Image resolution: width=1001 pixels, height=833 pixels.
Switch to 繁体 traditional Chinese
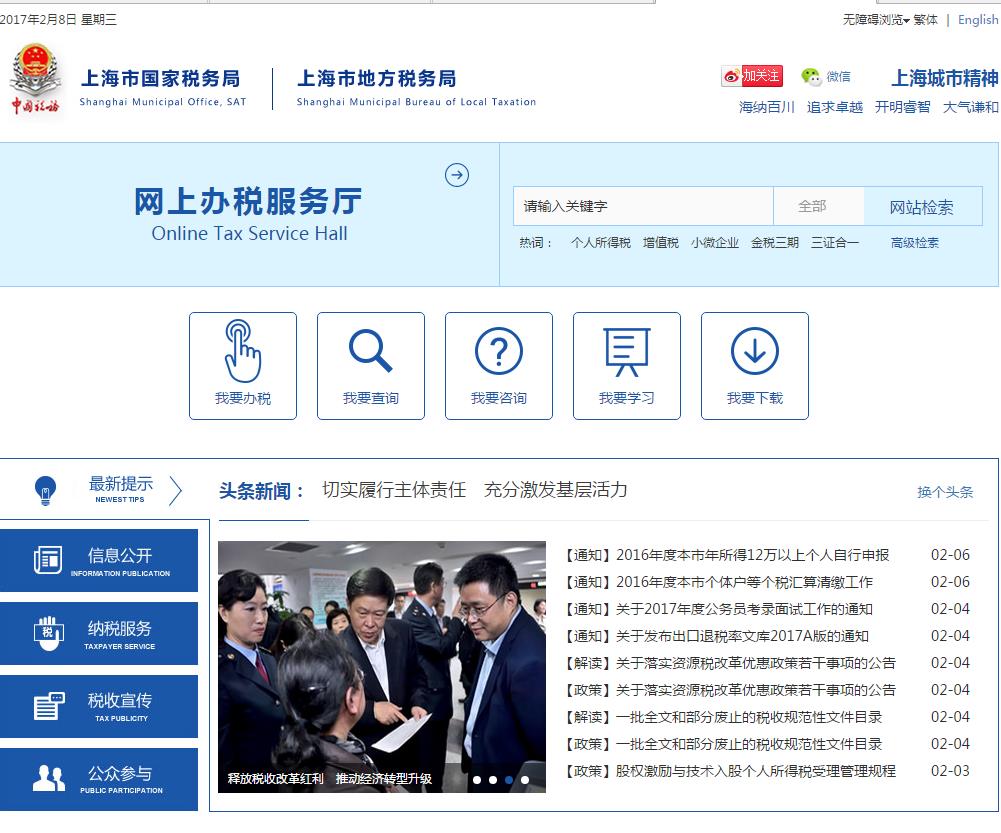click(925, 20)
